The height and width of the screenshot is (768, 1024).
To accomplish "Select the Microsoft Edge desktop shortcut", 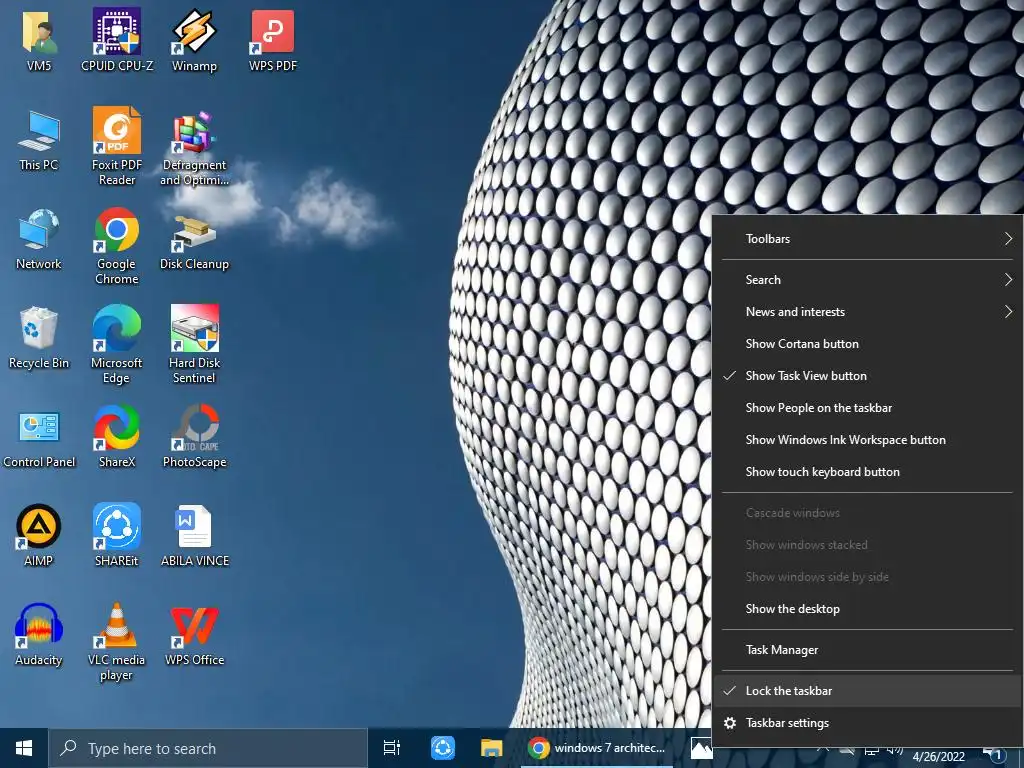I will [x=117, y=345].
